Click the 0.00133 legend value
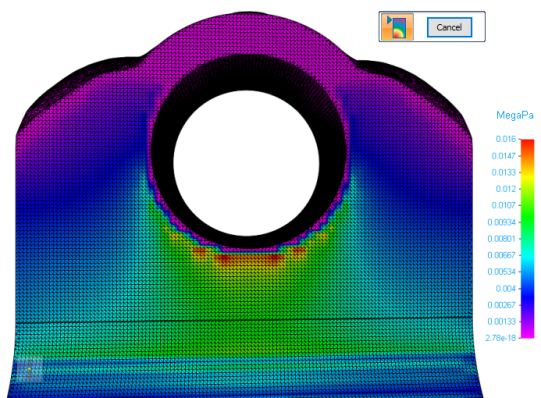The width and height of the screenshot is (541, 398). [501, 321]
